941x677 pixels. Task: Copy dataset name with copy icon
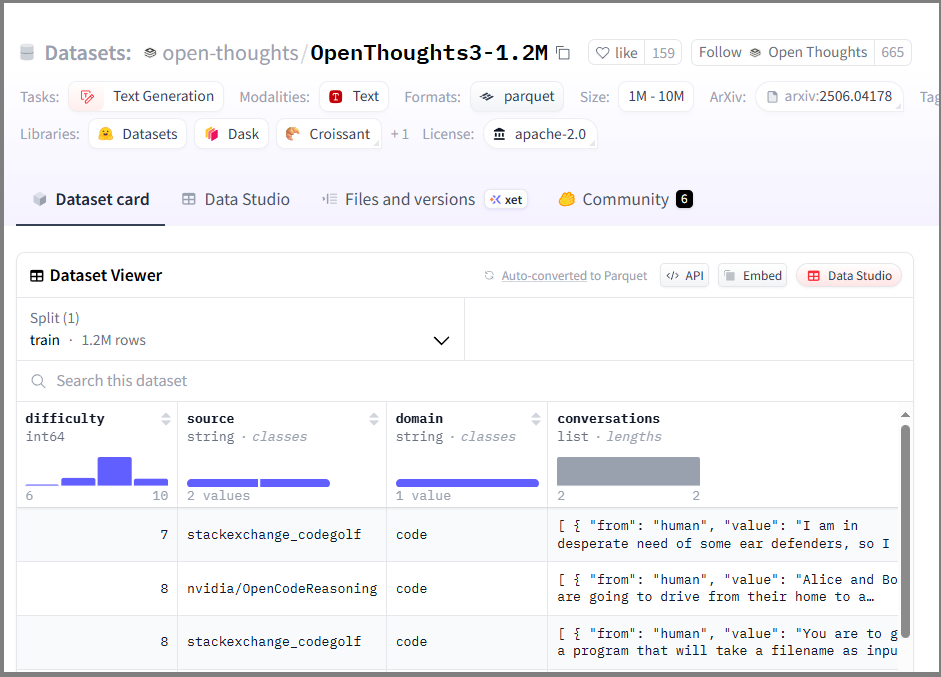point(563,53)
